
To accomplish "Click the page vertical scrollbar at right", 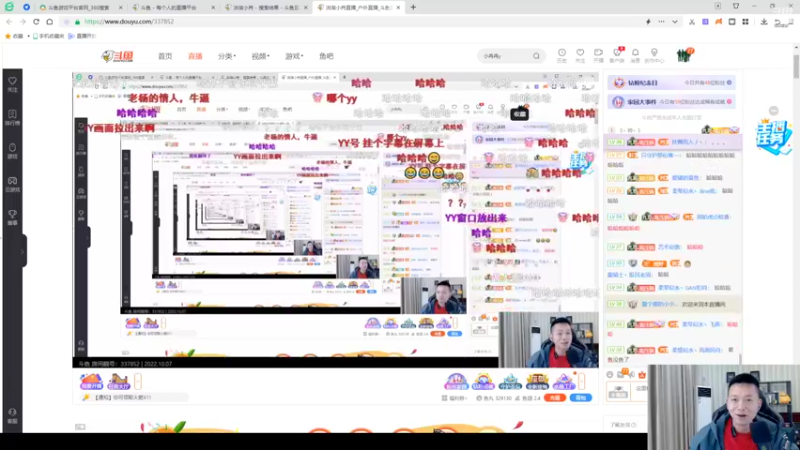I will pyautogui.click(x=796, y=66).
